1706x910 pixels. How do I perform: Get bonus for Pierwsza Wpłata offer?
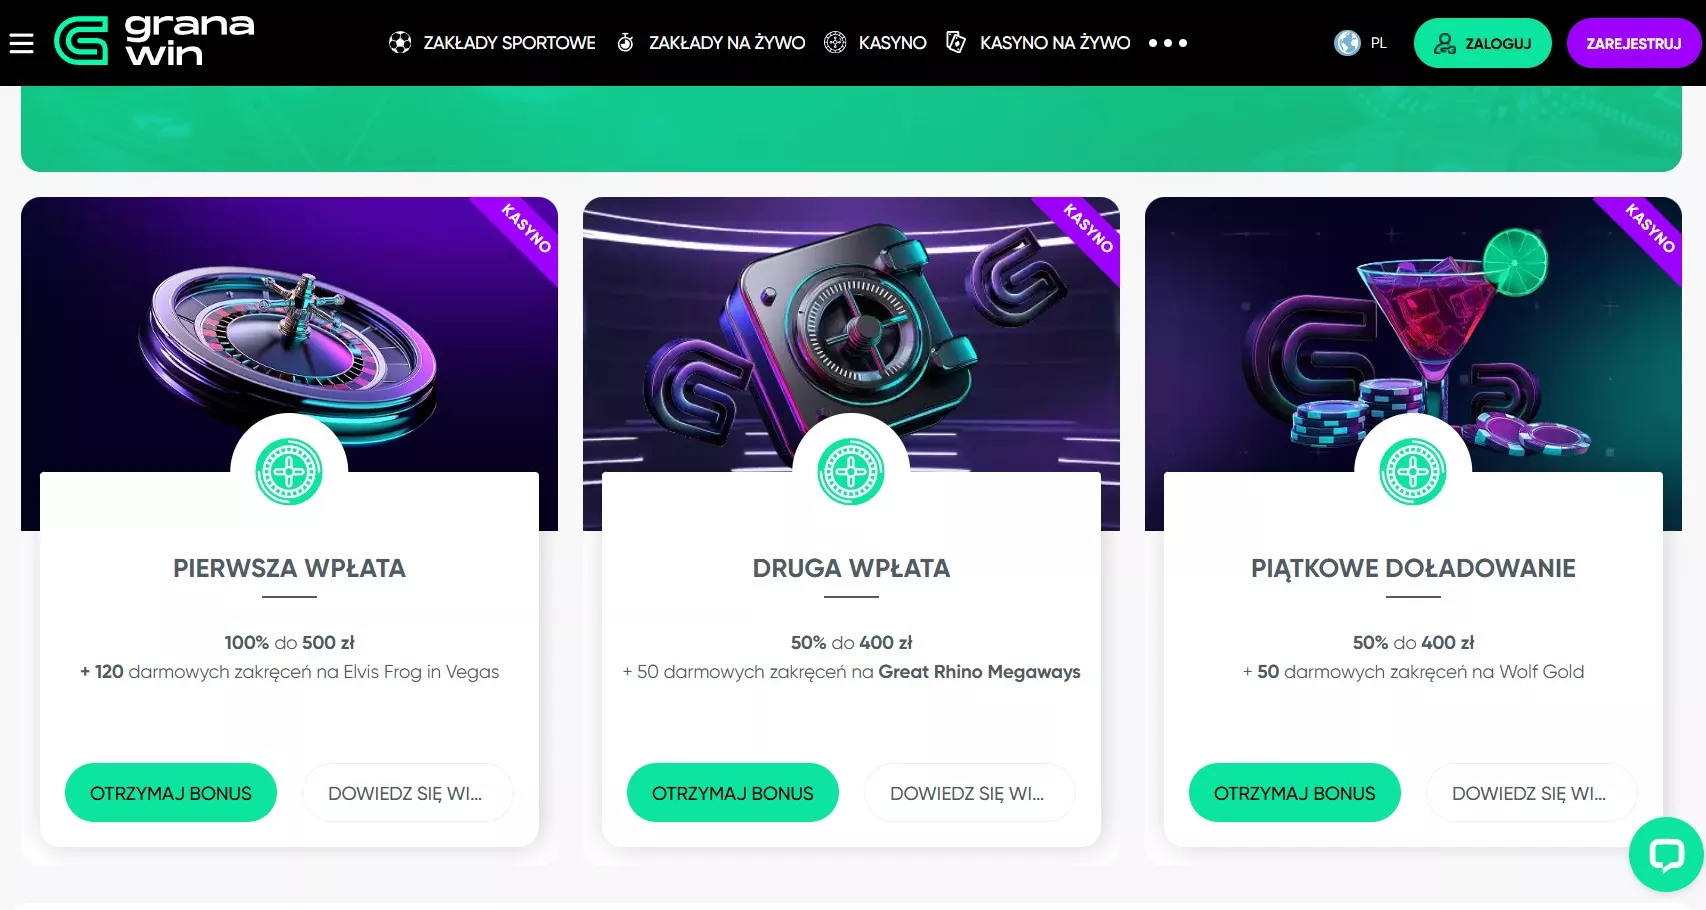(x=171, y=793)
